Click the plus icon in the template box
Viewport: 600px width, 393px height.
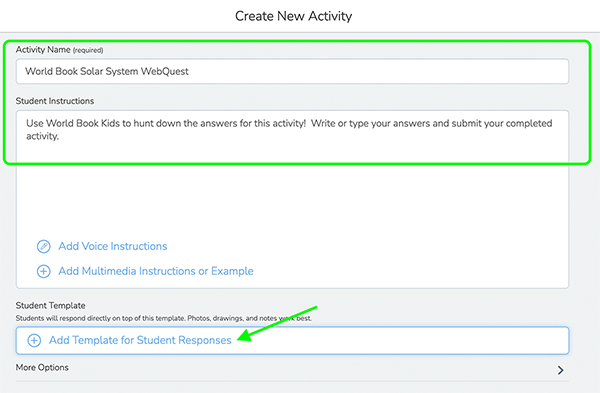(x=34, y=340)
